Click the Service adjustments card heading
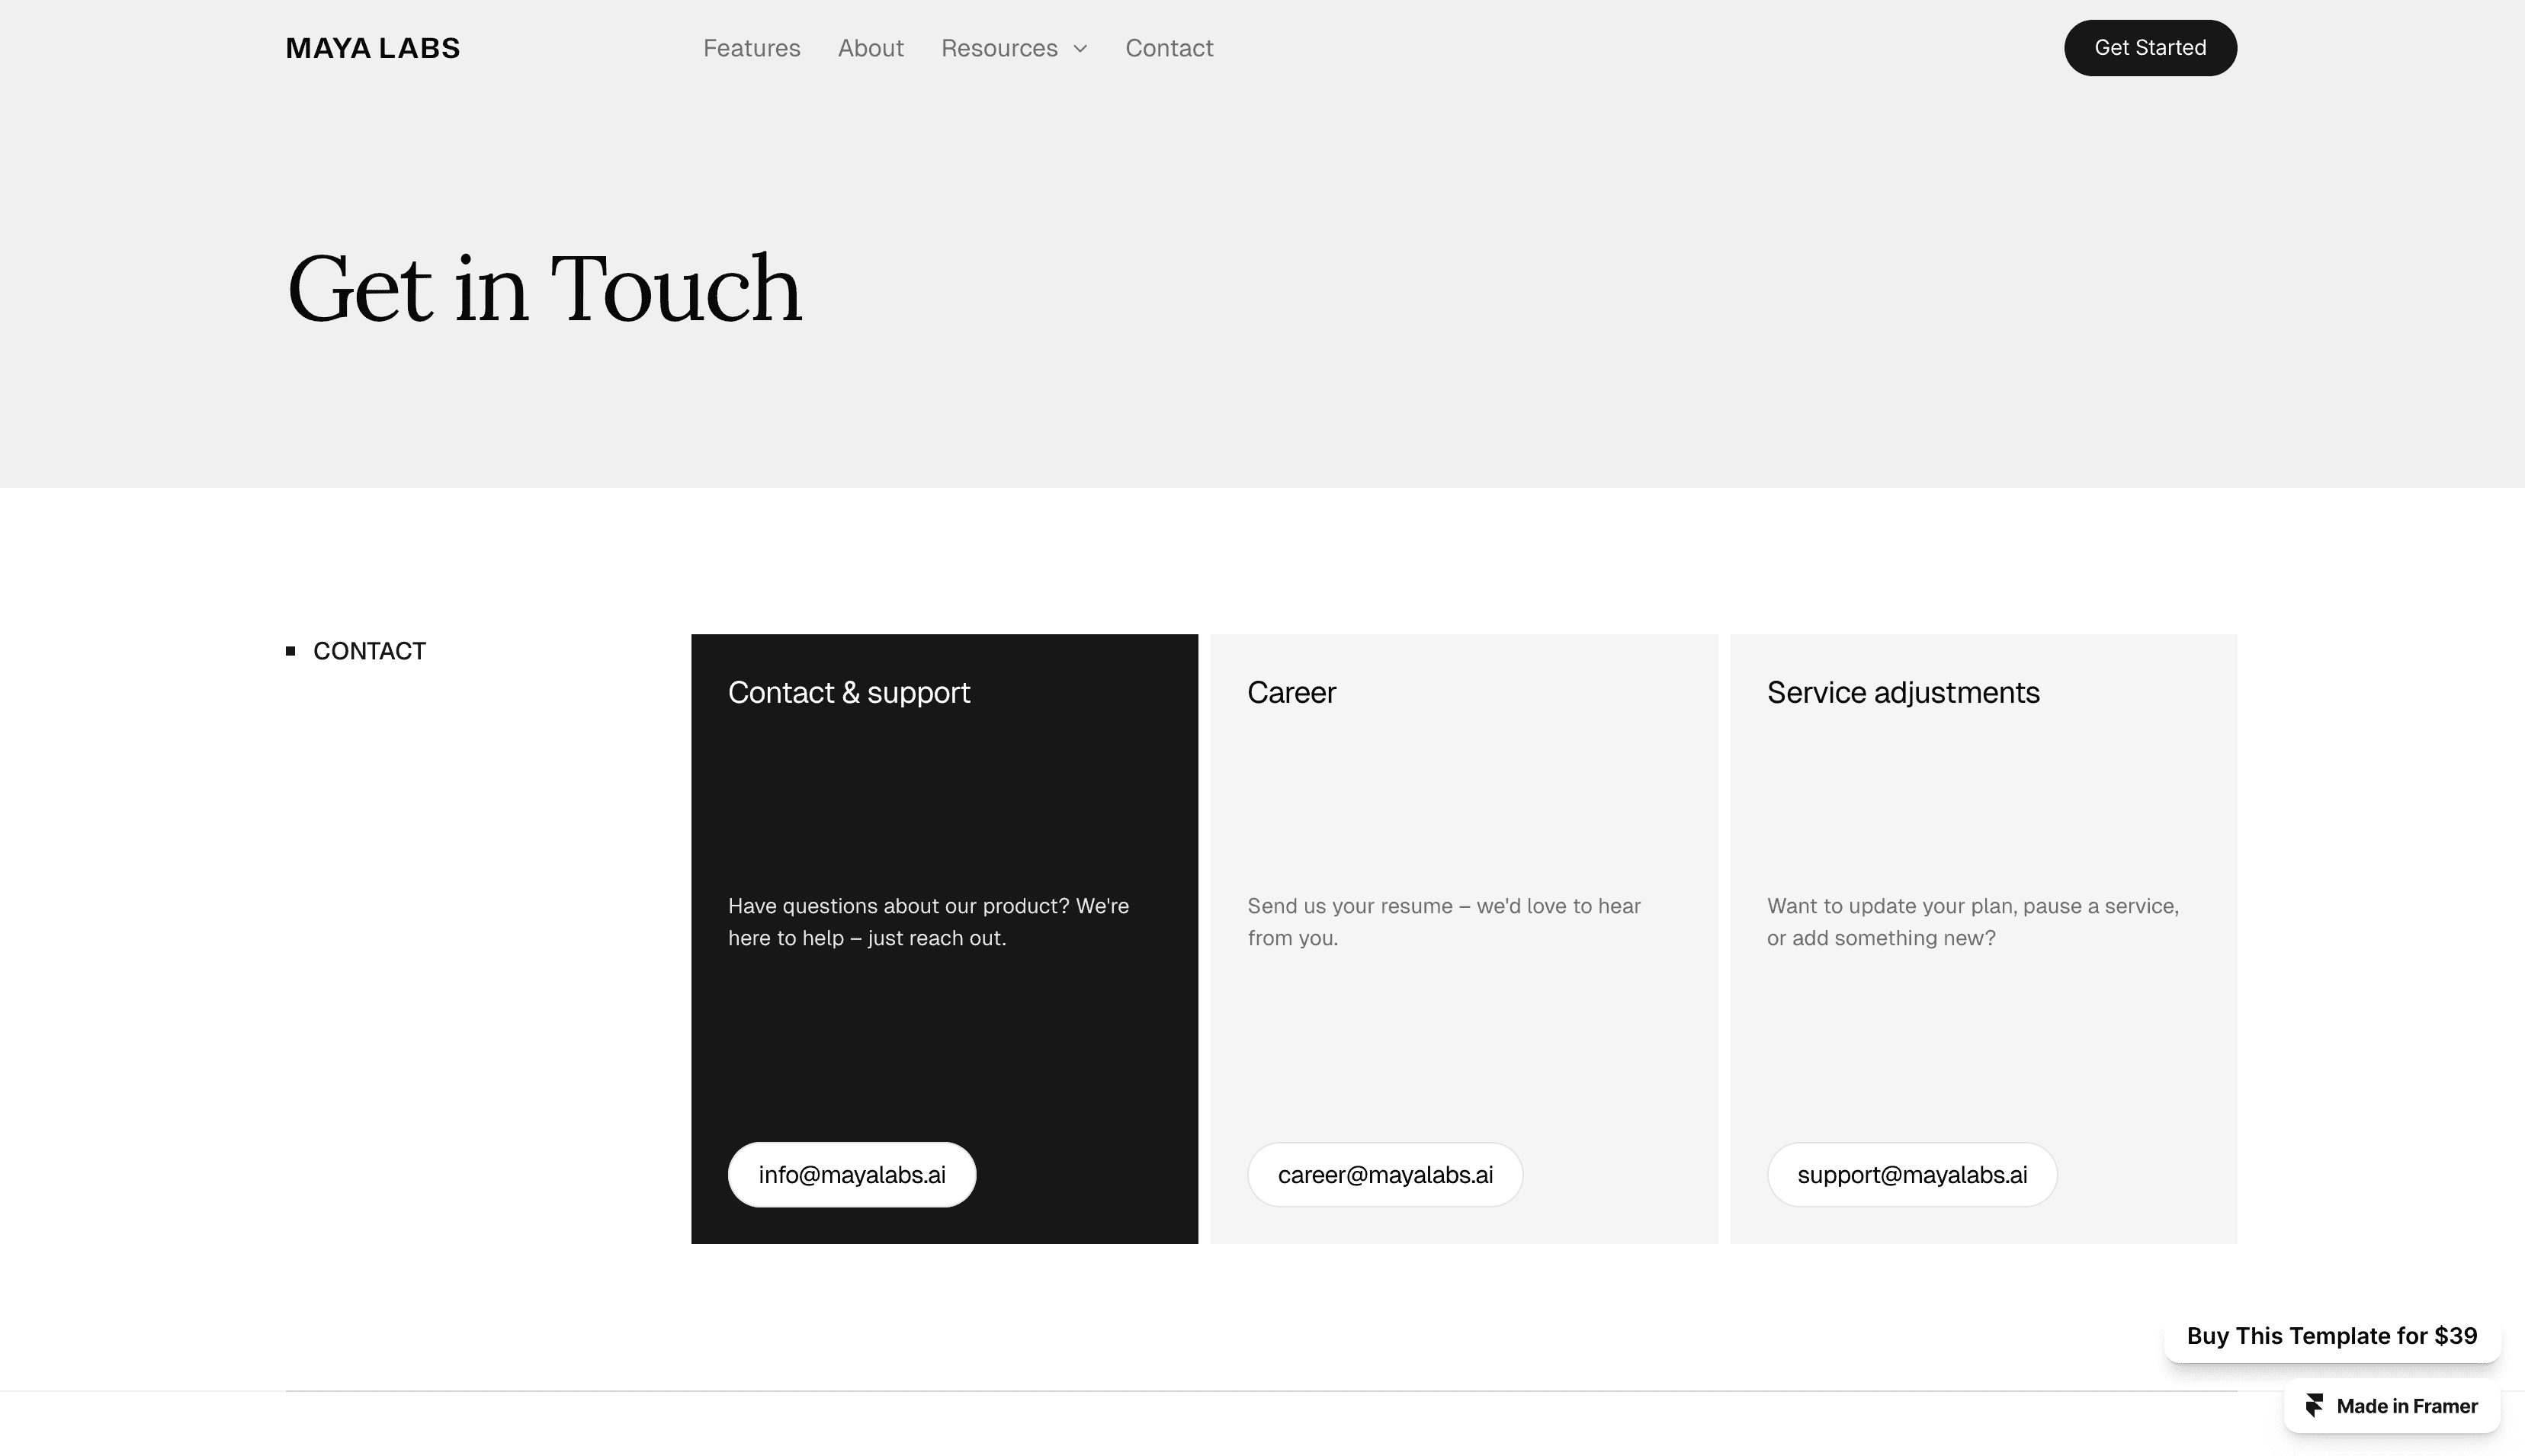The height and width of the screenshot is (1456, 2525). tap(1902, 692)
